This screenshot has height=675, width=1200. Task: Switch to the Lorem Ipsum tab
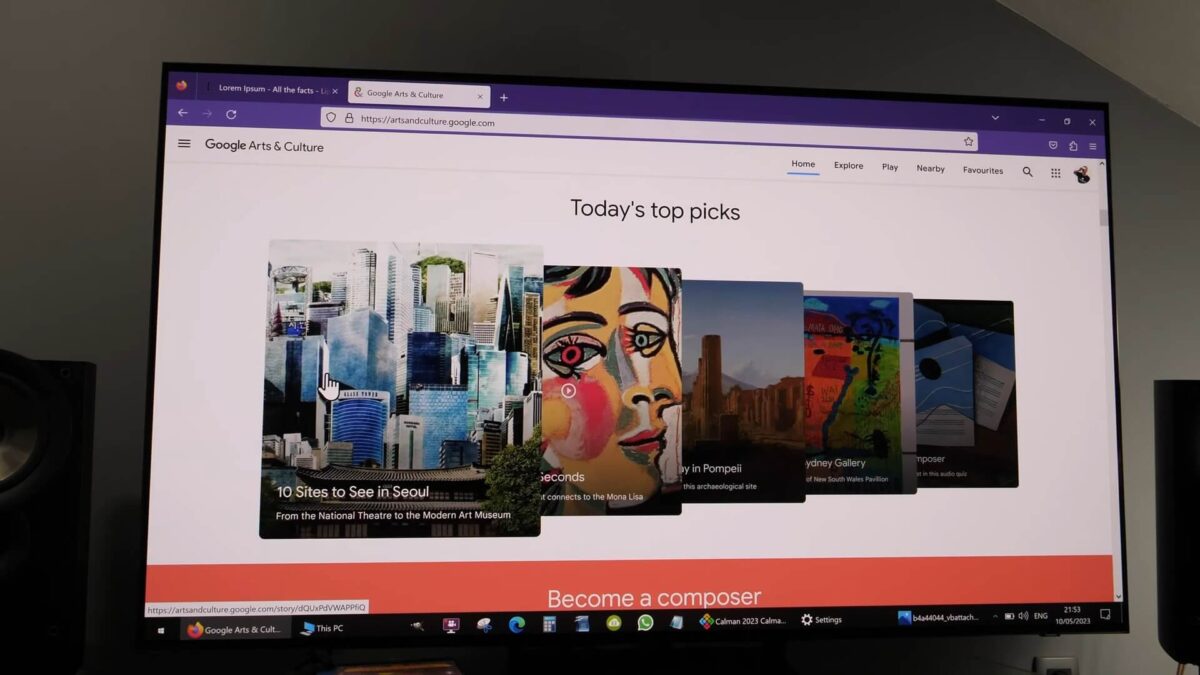point(266,90)
